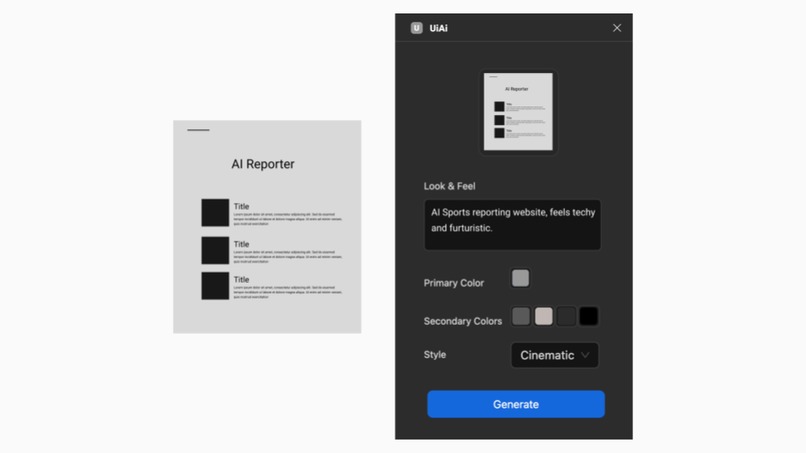
Task: Click the Primary Color label
Action: [453, 283]
